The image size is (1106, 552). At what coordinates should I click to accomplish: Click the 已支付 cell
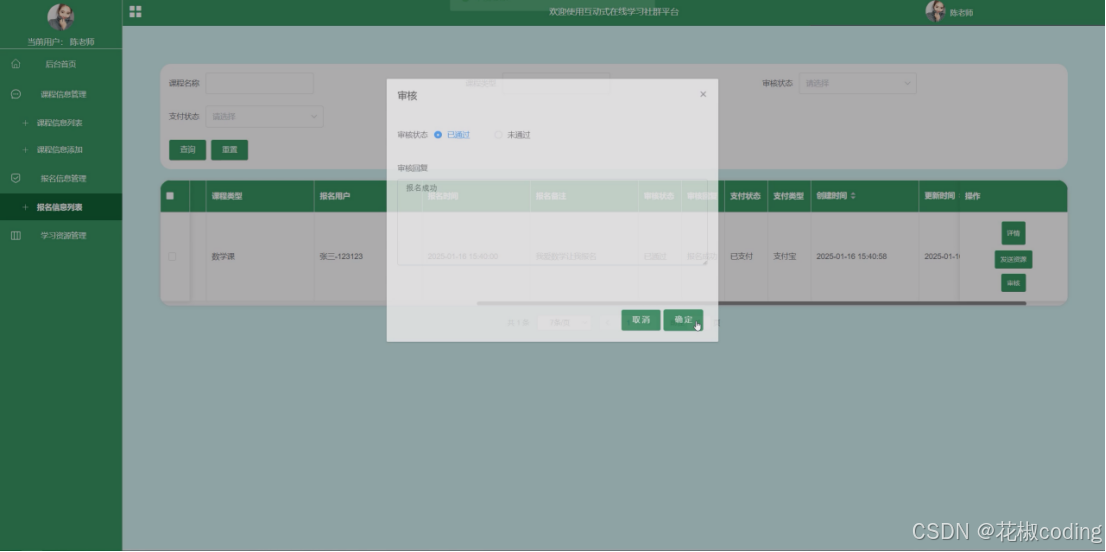point(741,257)
